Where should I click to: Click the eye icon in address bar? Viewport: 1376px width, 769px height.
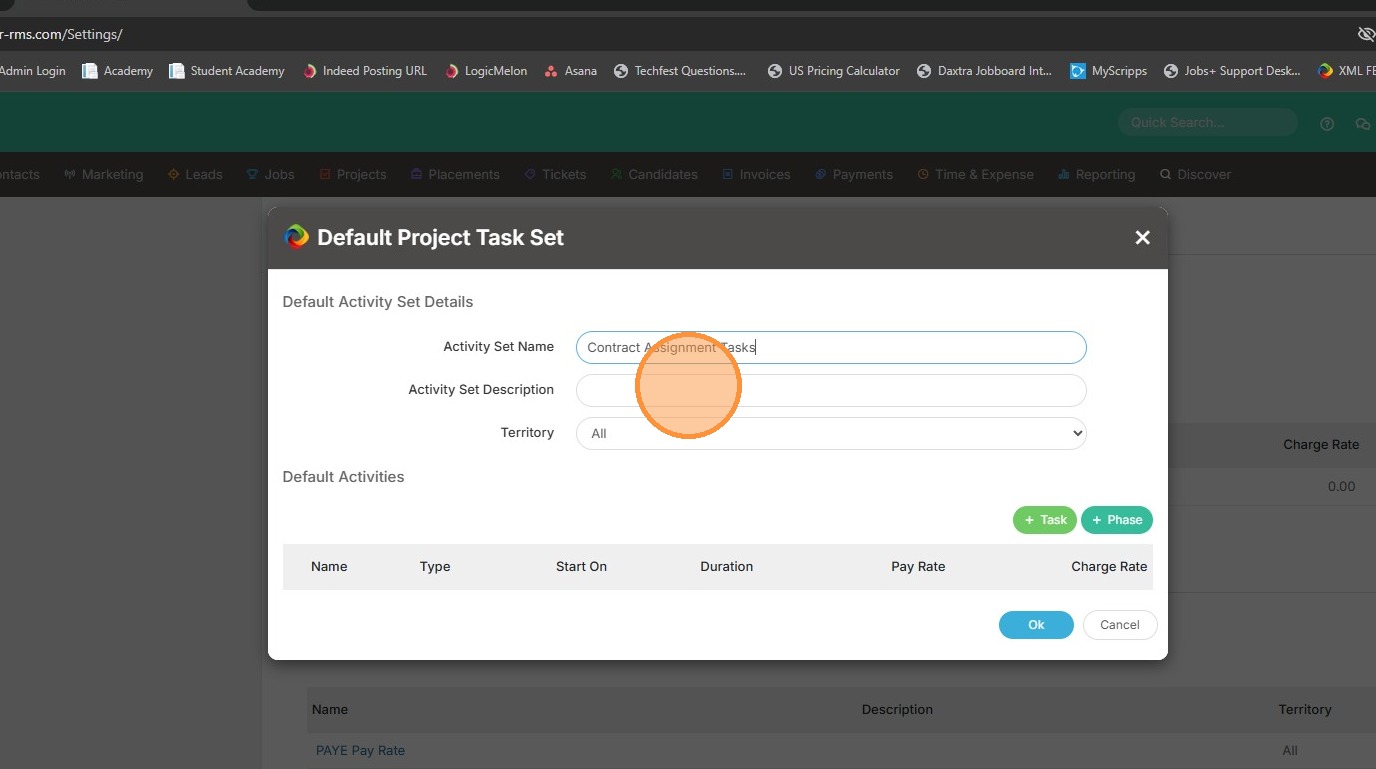[x=1366, y=34]
